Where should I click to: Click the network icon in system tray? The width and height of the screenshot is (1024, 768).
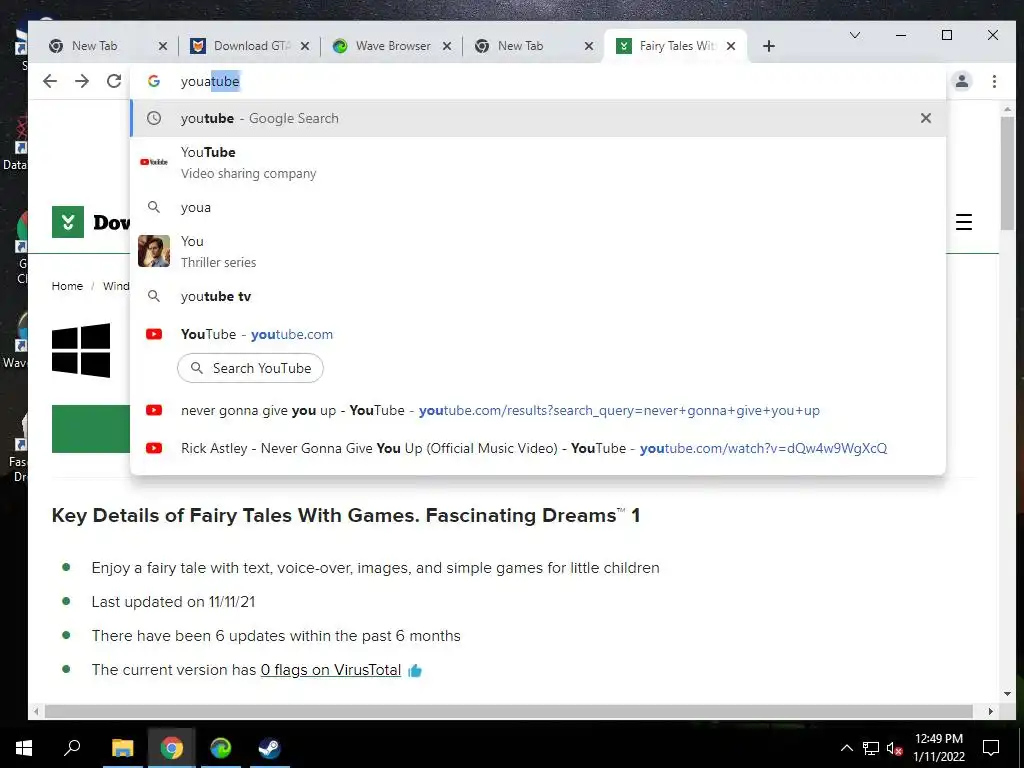[871, 748]
